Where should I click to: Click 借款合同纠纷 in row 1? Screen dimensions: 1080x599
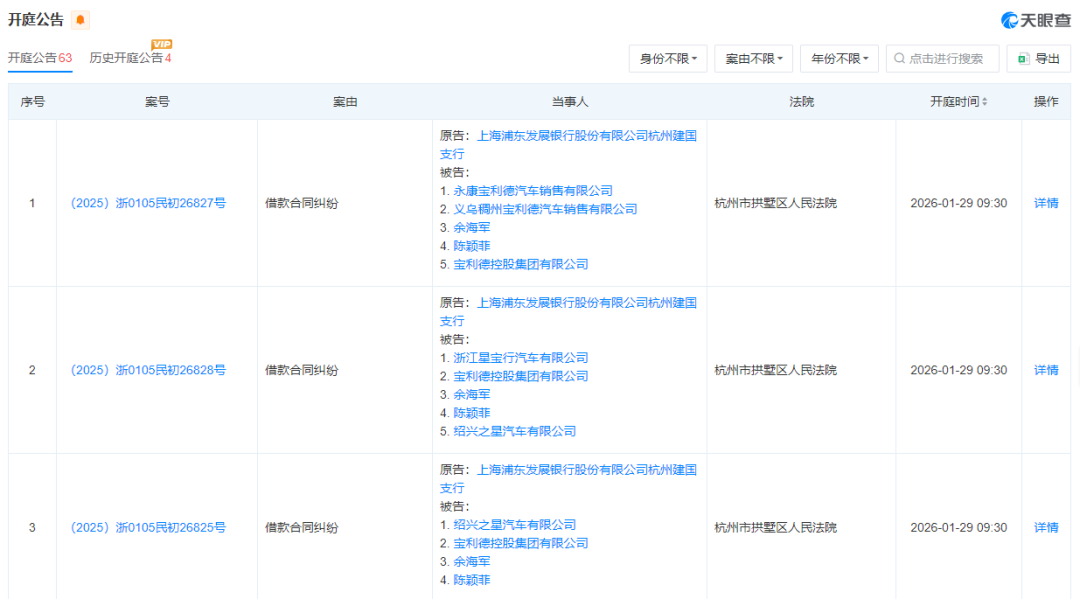(x=302, y=203)
